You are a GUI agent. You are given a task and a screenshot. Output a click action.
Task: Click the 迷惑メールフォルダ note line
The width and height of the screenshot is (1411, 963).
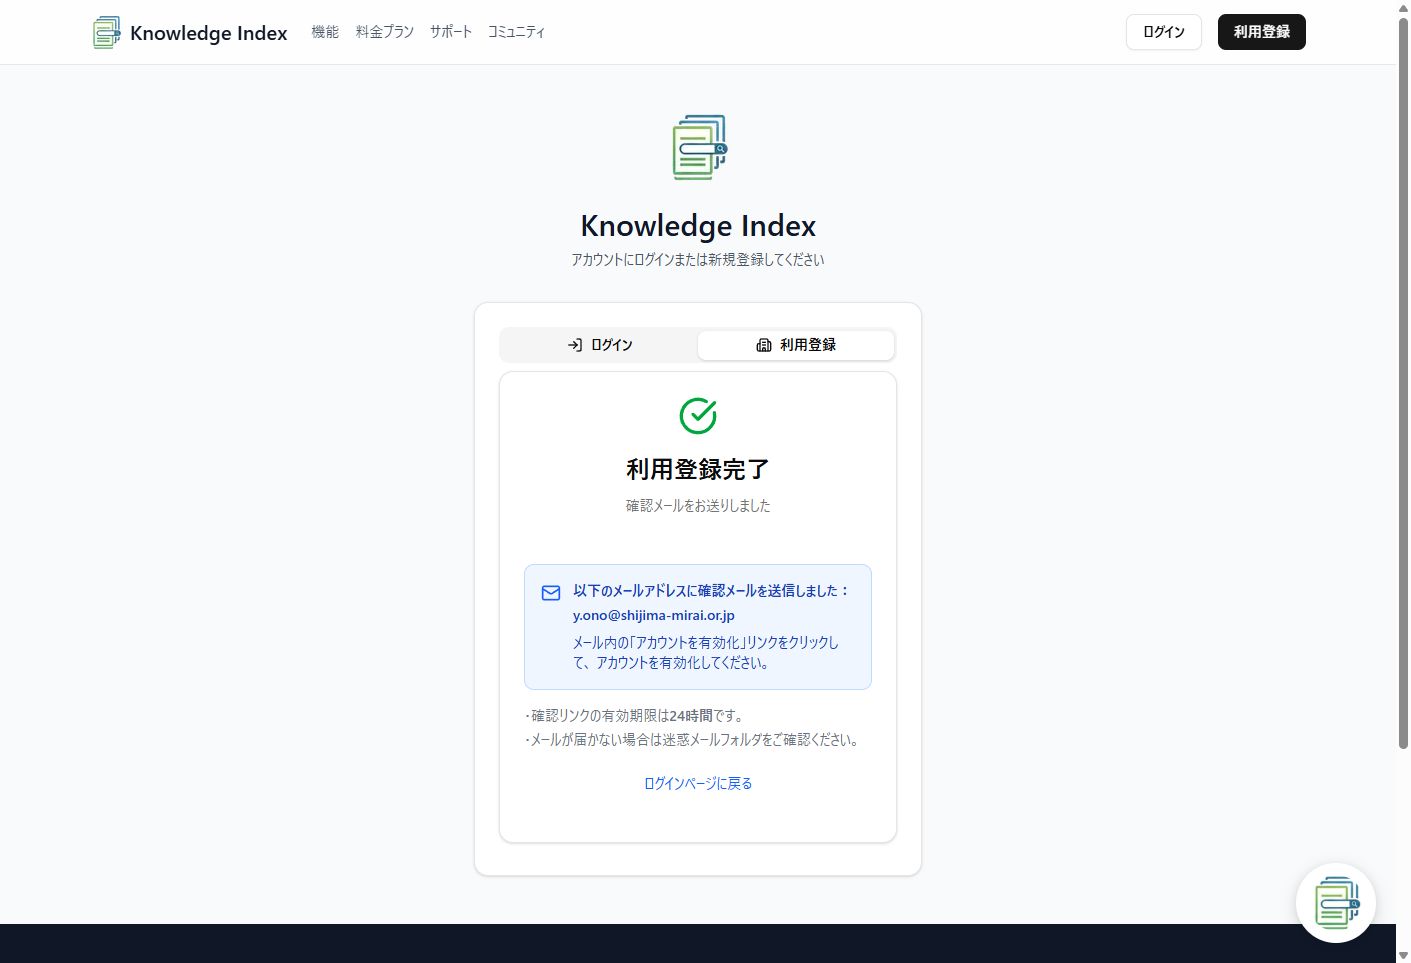click(x=692, y=740)
